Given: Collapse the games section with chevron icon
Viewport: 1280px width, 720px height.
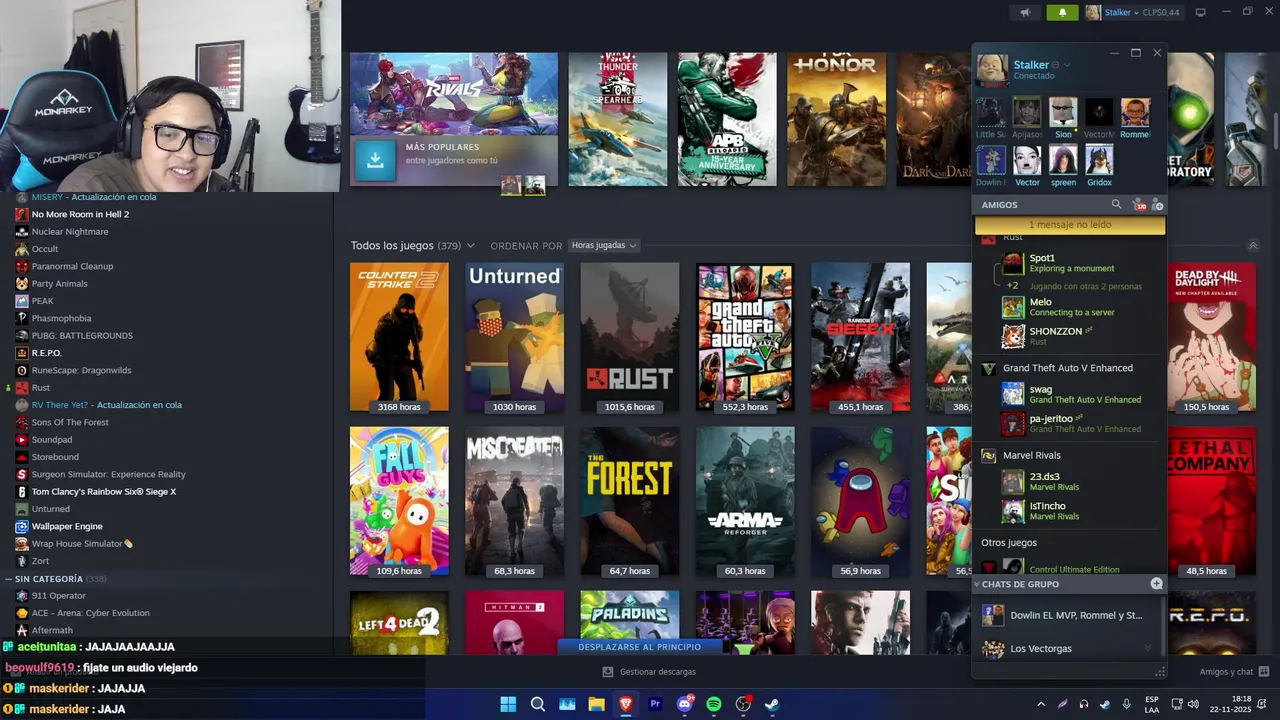Looking at the screenshot, I should 1253,245.
